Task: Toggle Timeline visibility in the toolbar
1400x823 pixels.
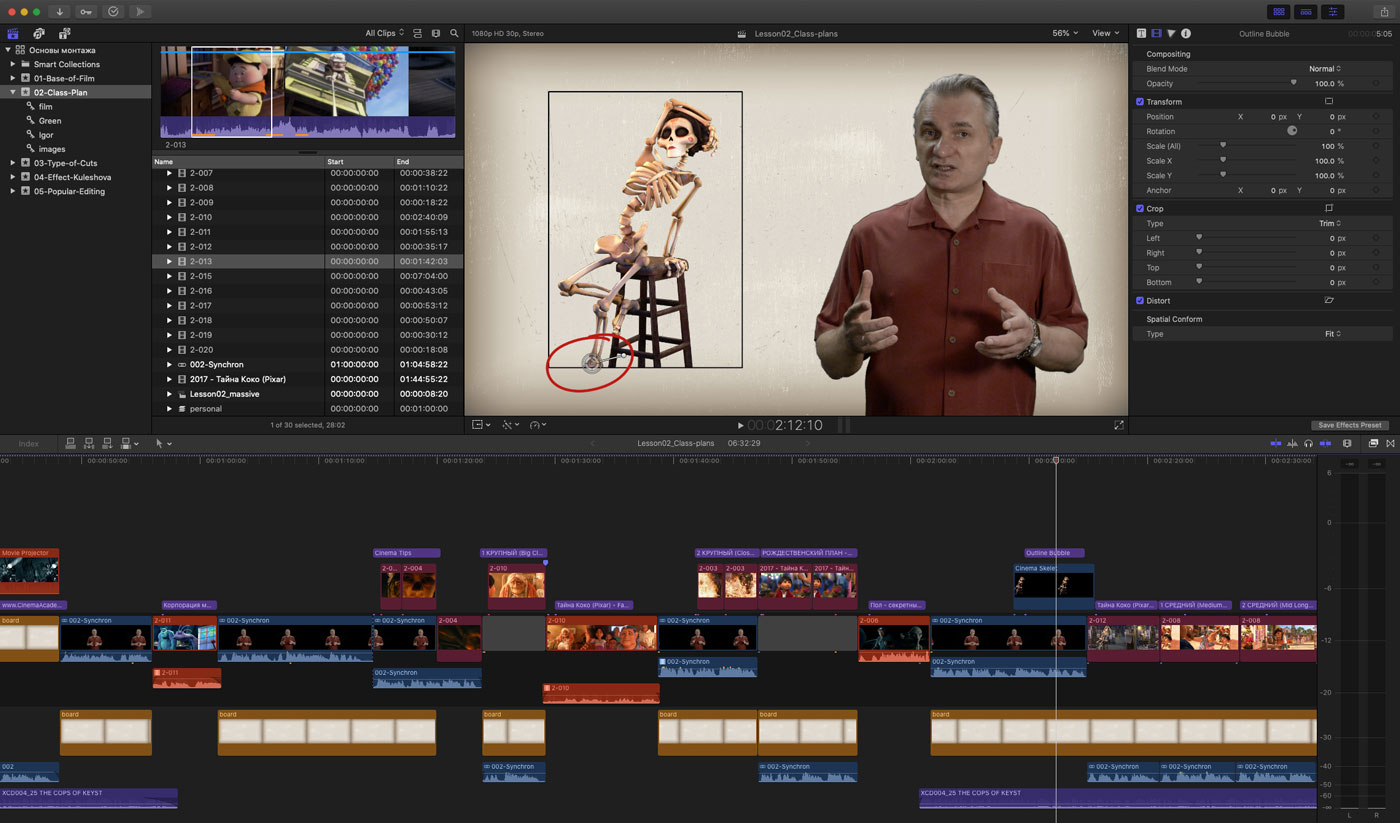Action: coord(1305,11)
